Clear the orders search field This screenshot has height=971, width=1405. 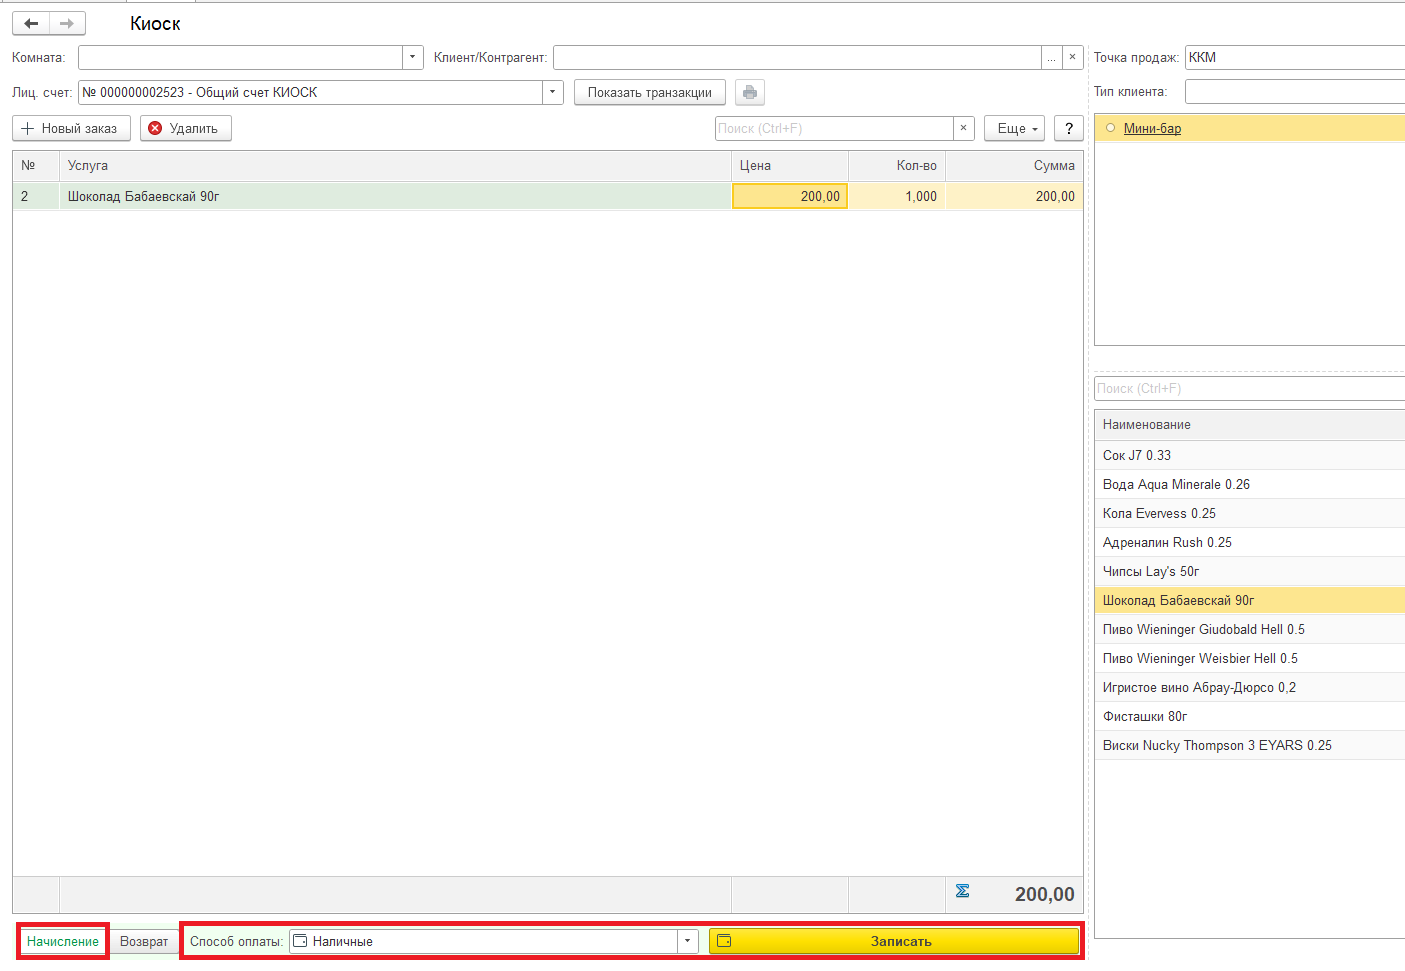963,128
